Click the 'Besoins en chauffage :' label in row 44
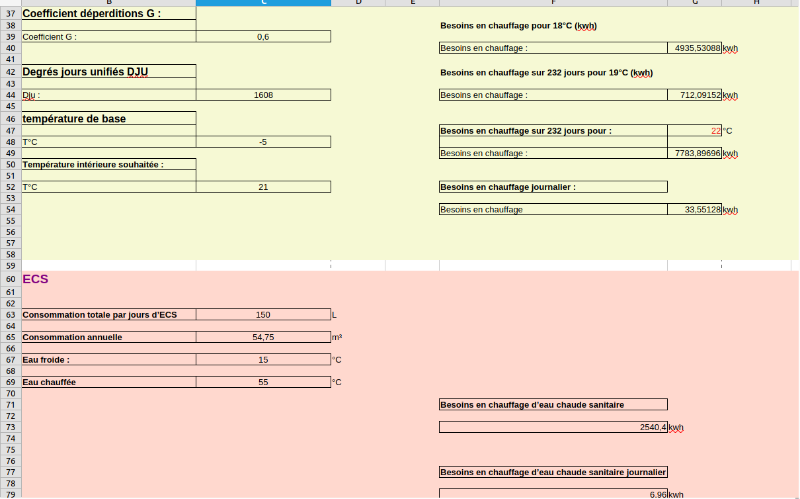 553,95
